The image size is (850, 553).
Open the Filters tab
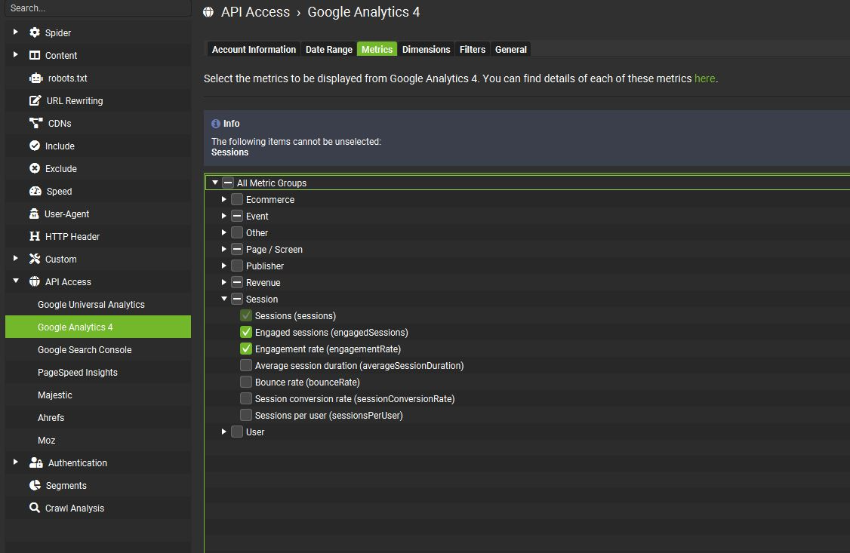point(472,49)
